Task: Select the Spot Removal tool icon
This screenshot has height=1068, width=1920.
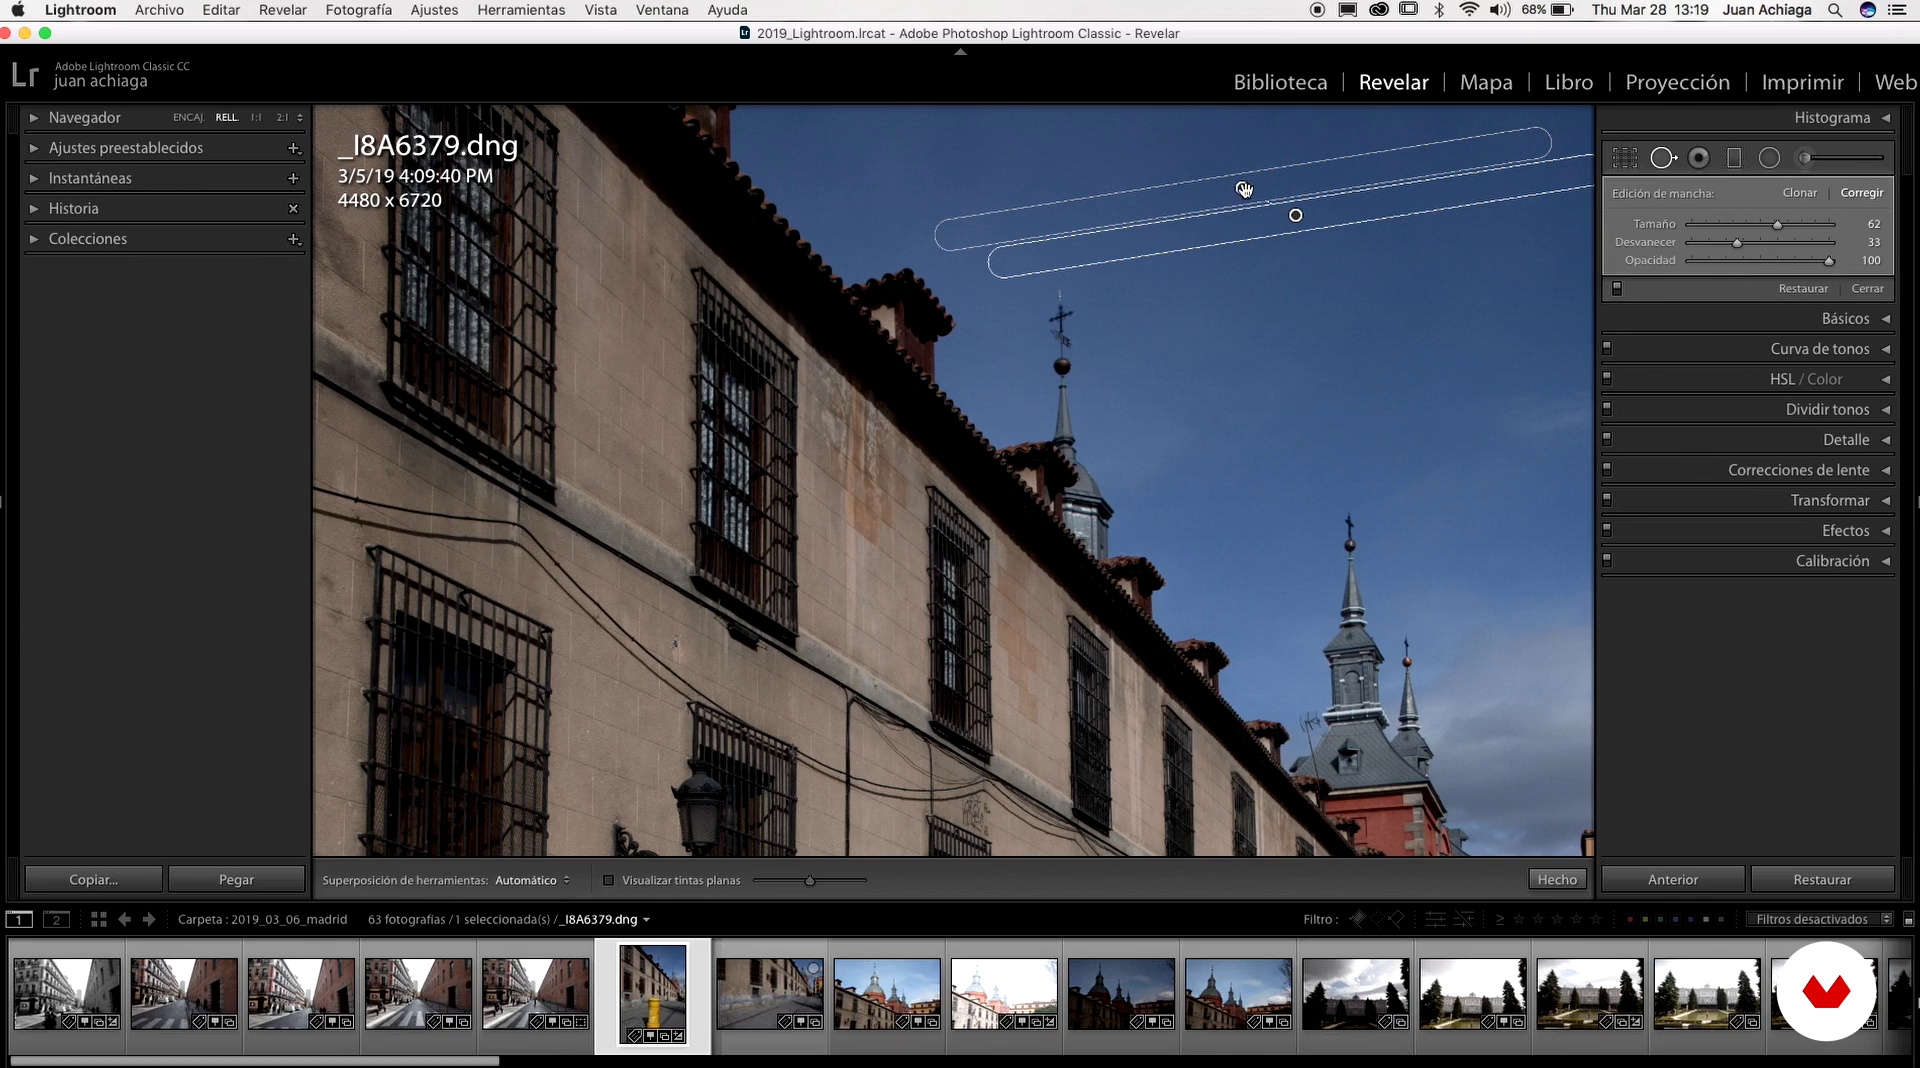Action: tap(1662, 158)
